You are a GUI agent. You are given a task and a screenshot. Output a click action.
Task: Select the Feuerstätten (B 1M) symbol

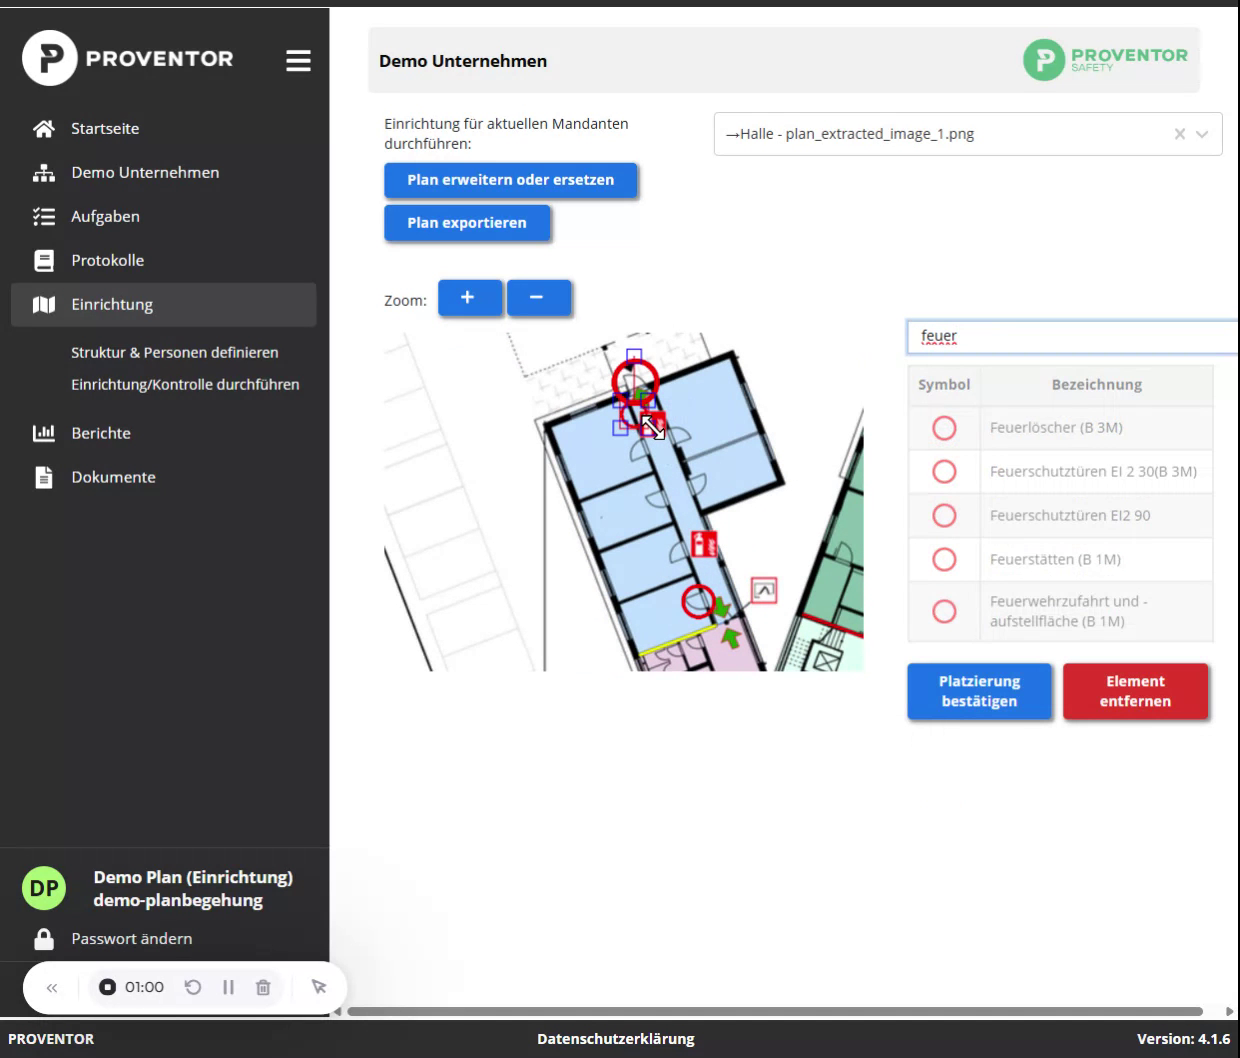[x=944, y=559]
